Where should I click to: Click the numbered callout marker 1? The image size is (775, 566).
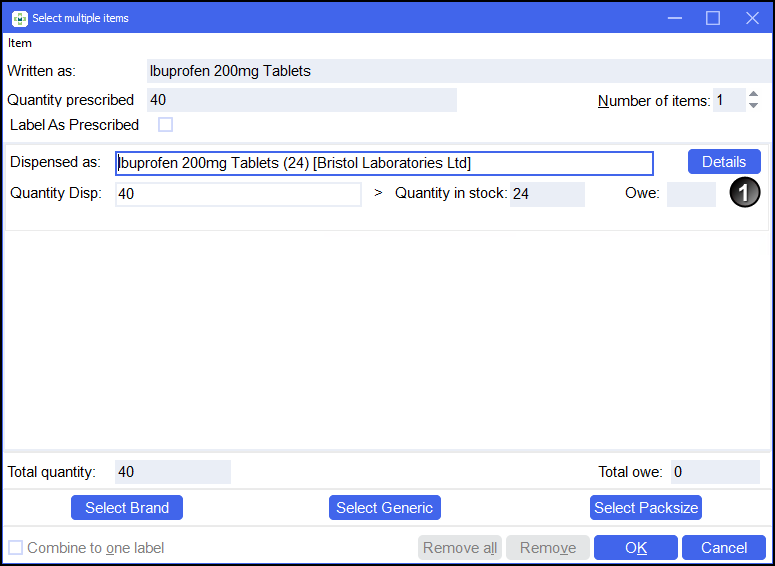[x=744, y=194]
